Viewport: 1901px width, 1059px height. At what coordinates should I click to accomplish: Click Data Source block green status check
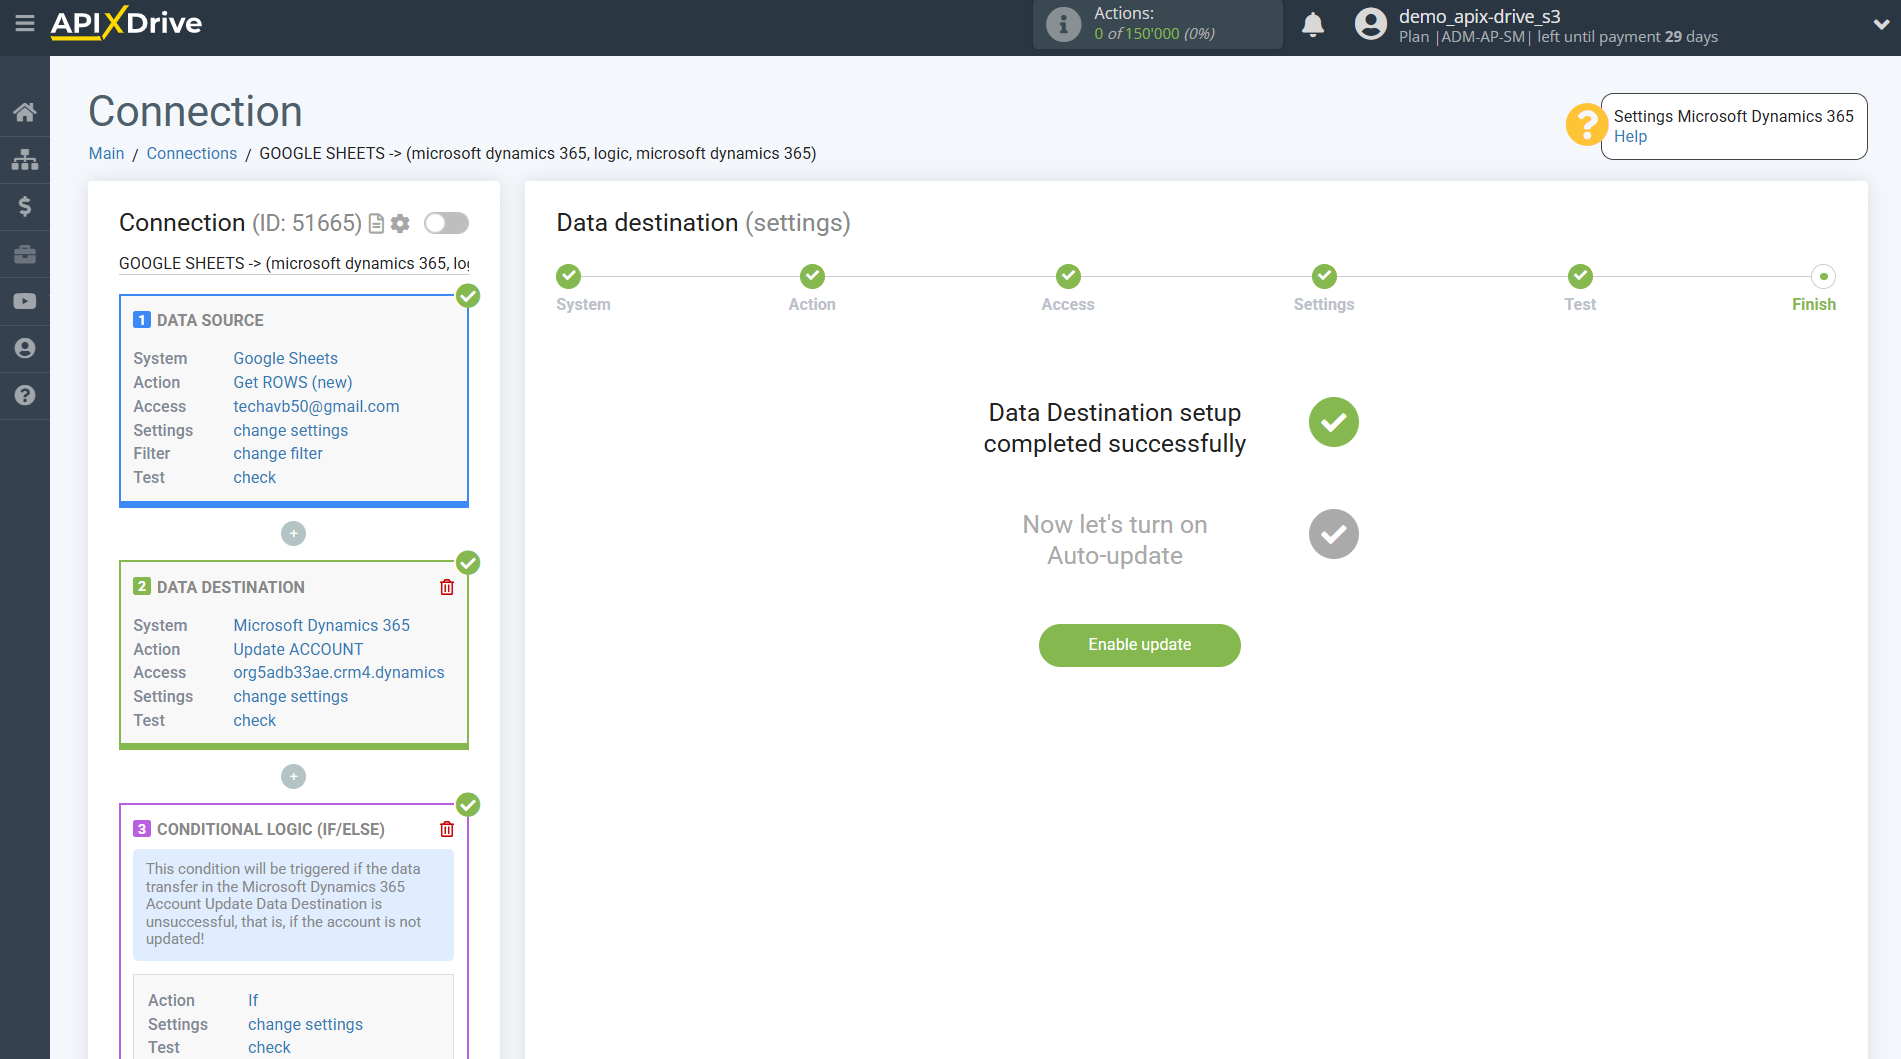(x=468, y=296)
